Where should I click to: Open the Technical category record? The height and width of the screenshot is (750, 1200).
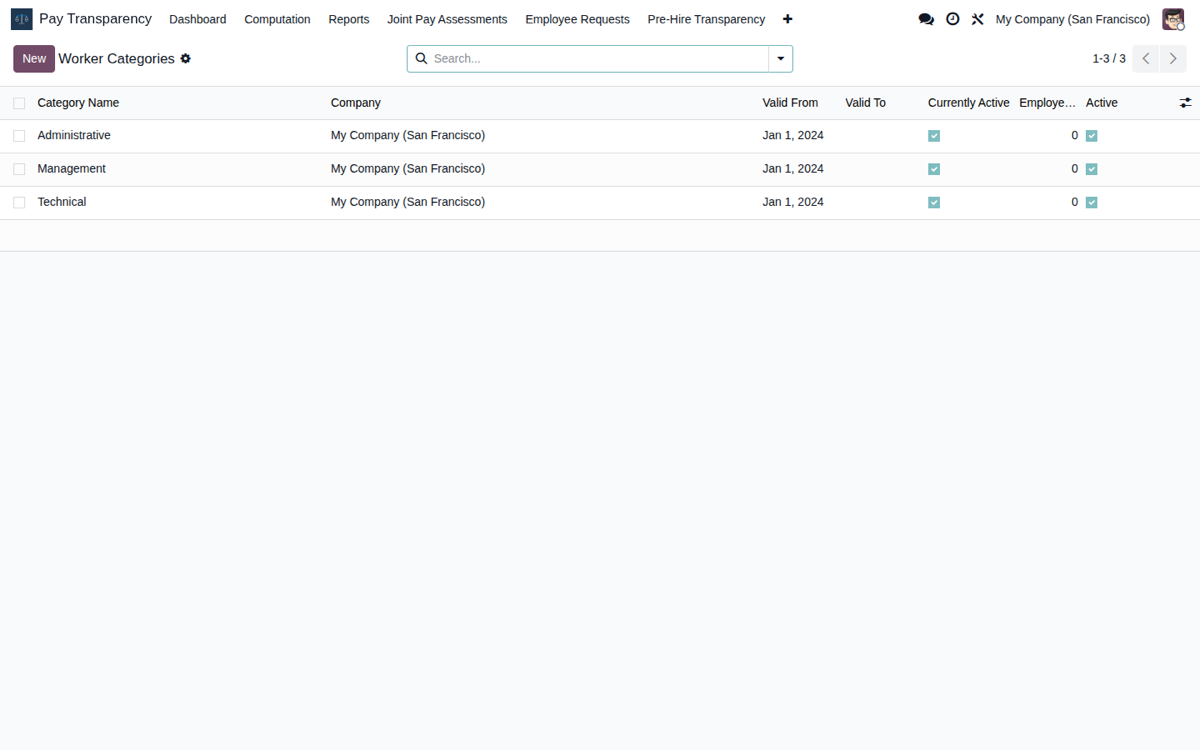[x=62, y=202]
